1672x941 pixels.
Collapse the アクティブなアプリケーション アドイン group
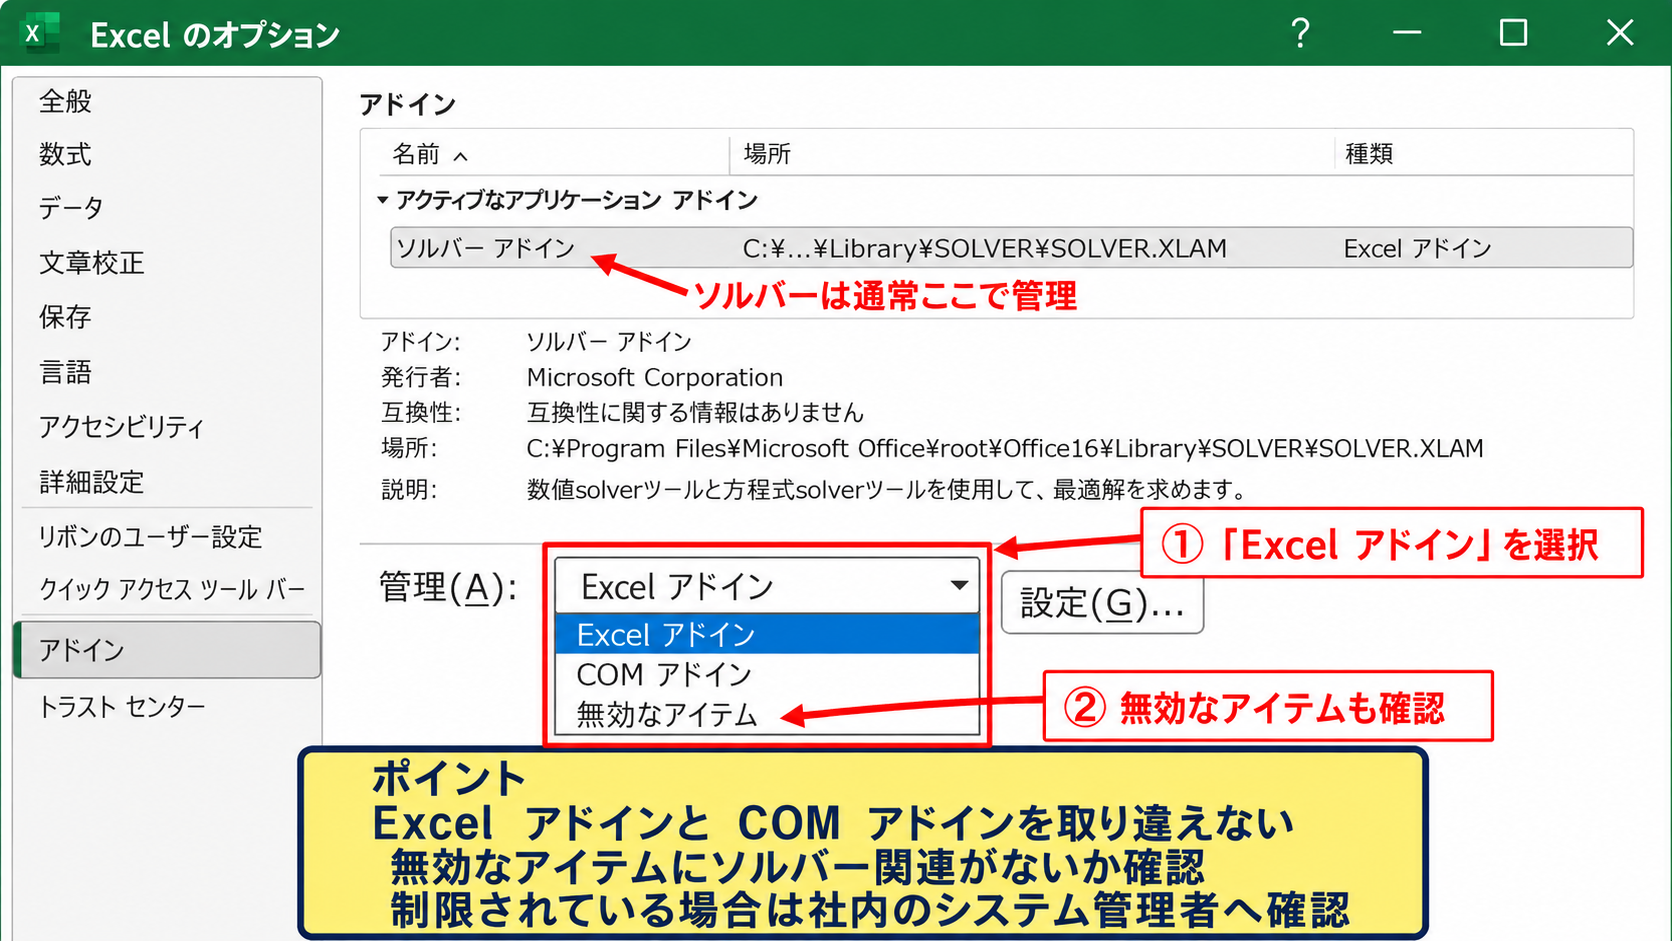[382, 200]
